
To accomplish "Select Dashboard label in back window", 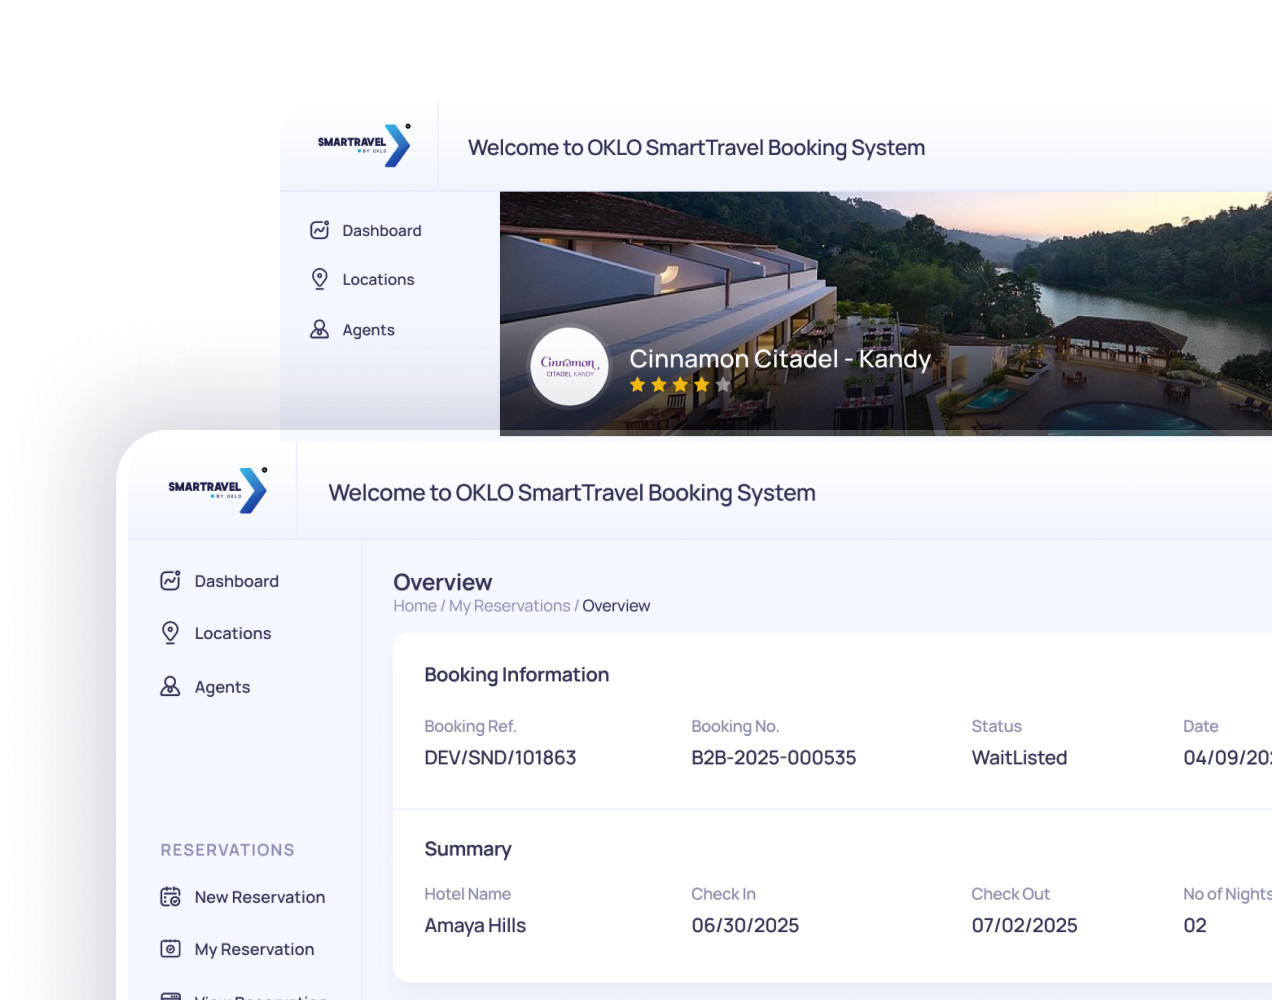I will (382, 231).
